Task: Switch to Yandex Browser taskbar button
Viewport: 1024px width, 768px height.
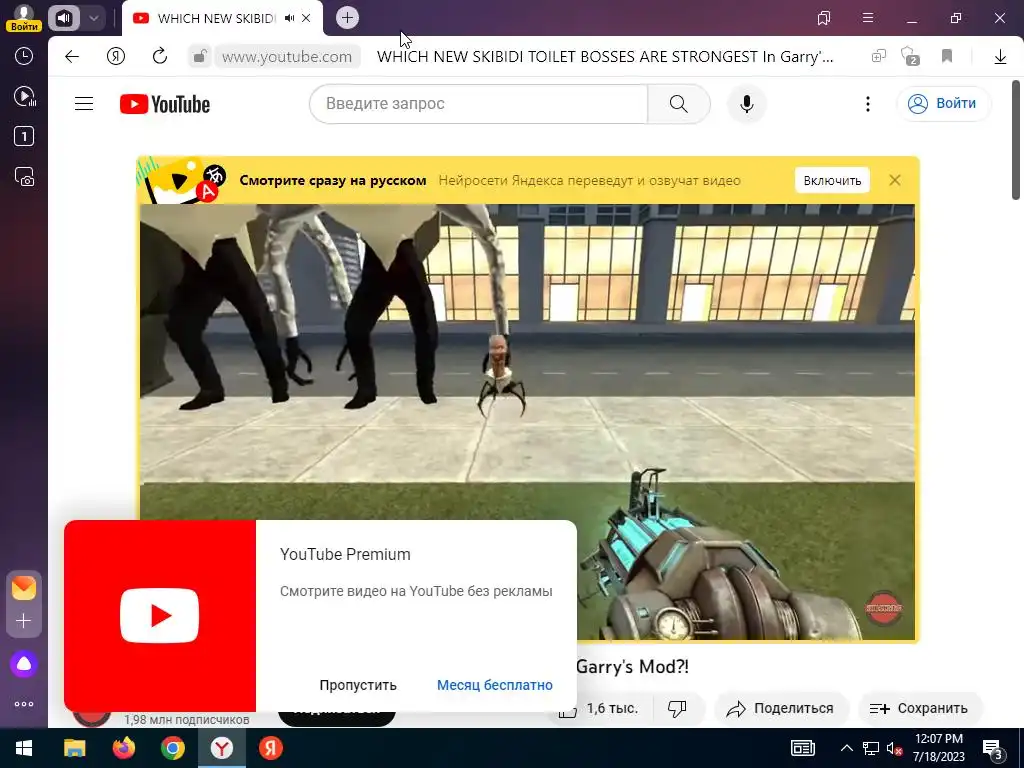Action: (222, 748)
